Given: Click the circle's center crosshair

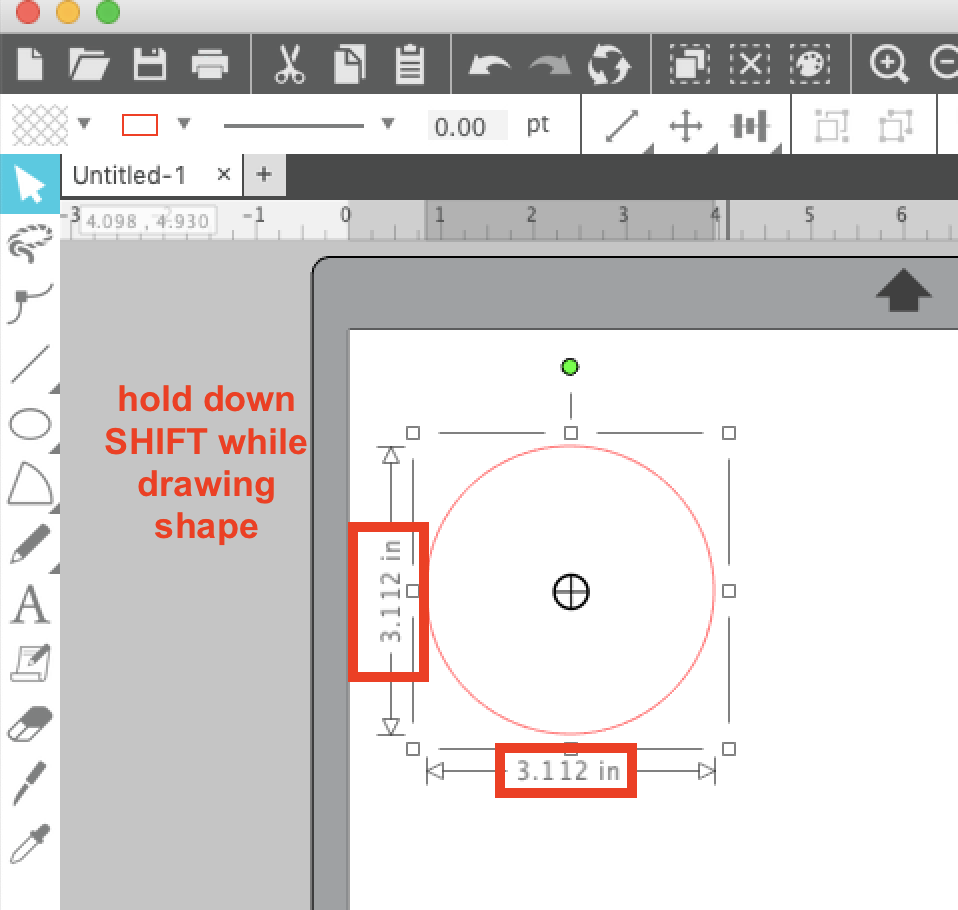Looking at the screenshot, I should click(x=571, y=592).
